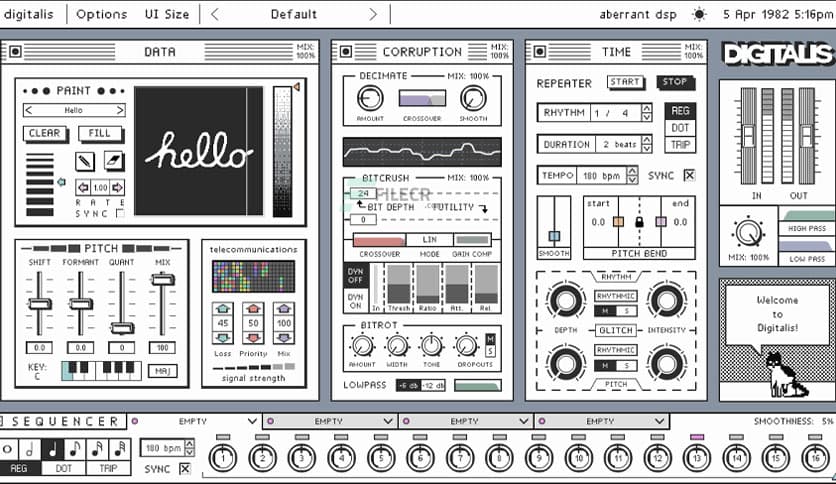The width and height of the screenshot is (836, 484).
Task: Open the second sequencer EMPTY dropdown
Action: [x=331, y=421]
